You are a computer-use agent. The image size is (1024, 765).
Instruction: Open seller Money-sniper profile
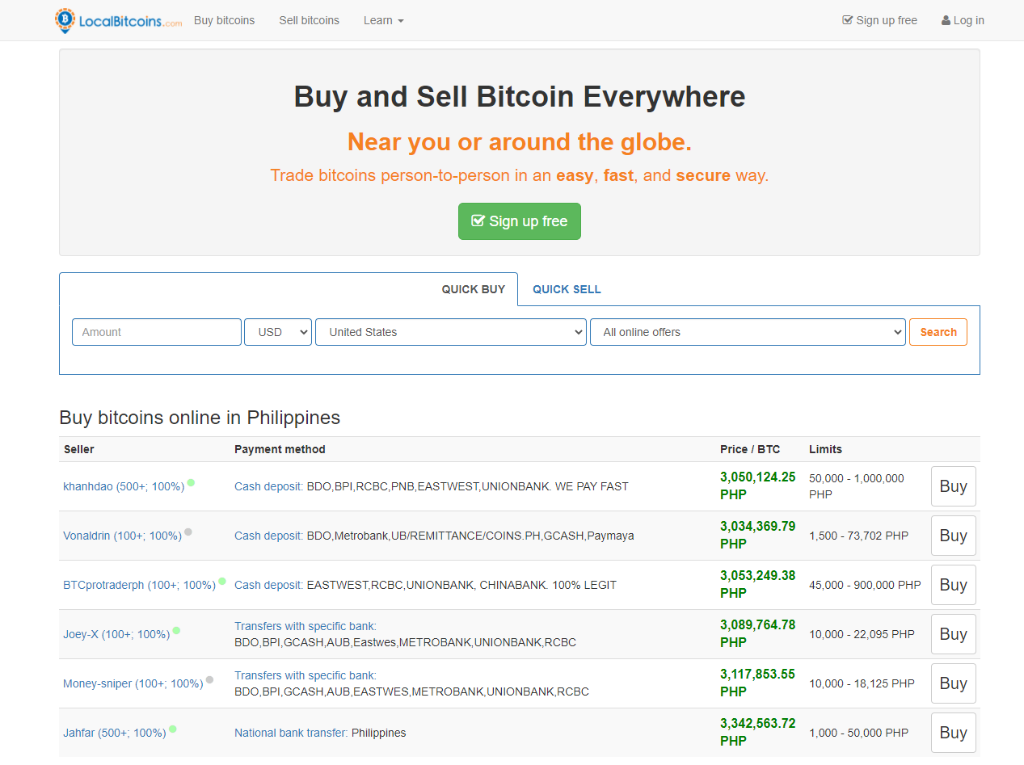click(133, 684)
